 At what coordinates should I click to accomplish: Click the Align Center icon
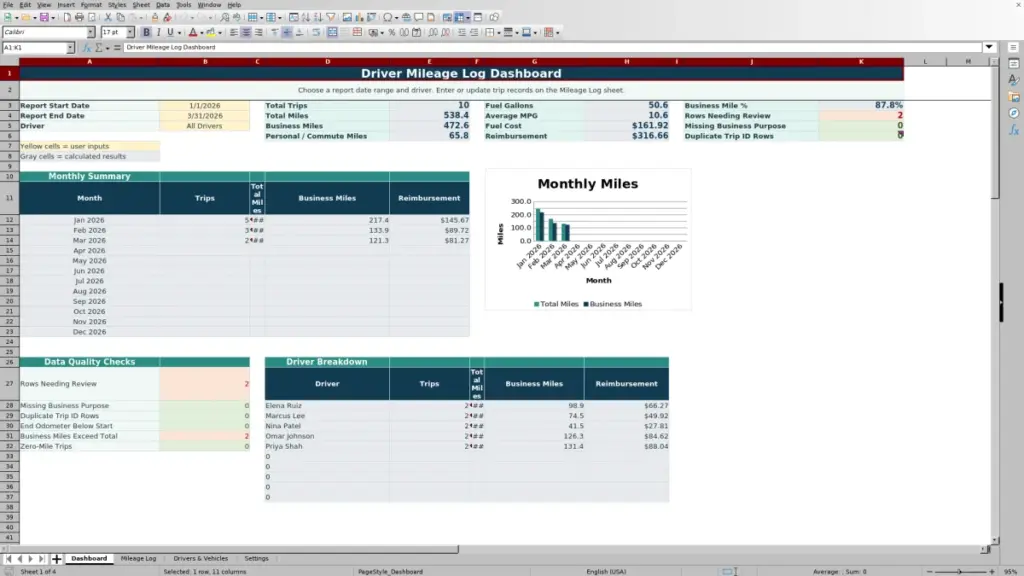pyautogui.click(x=246, y=32)
